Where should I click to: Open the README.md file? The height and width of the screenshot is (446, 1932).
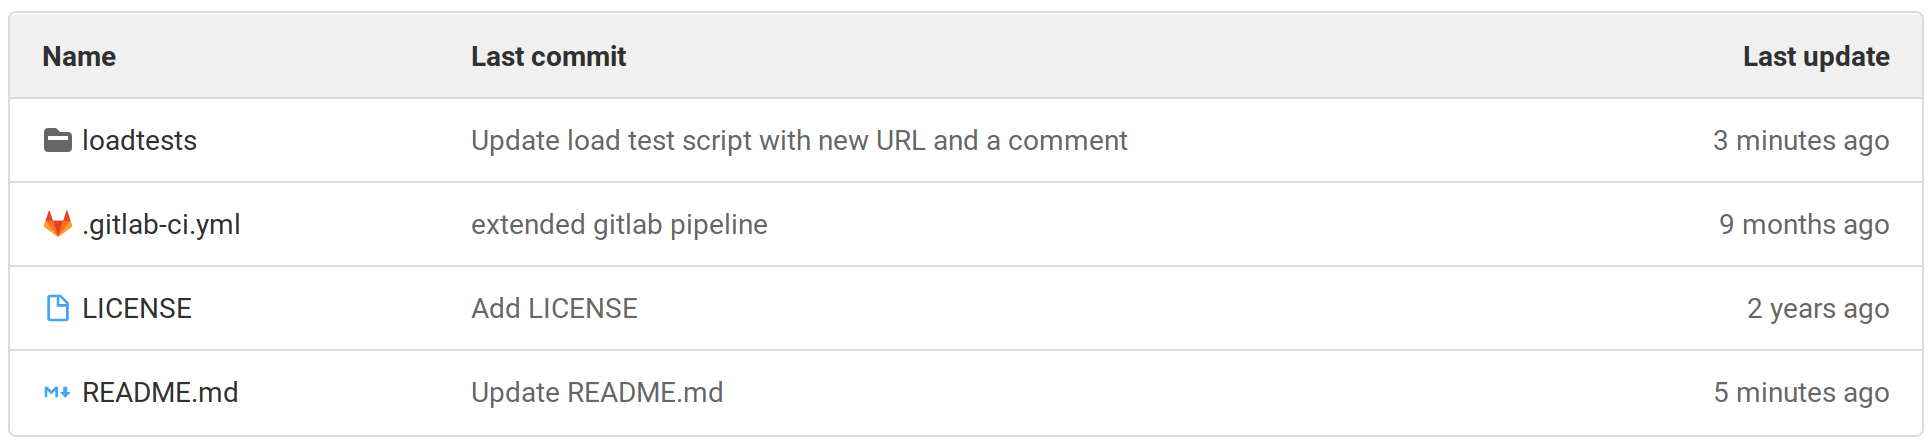click(x=160, y=393)
